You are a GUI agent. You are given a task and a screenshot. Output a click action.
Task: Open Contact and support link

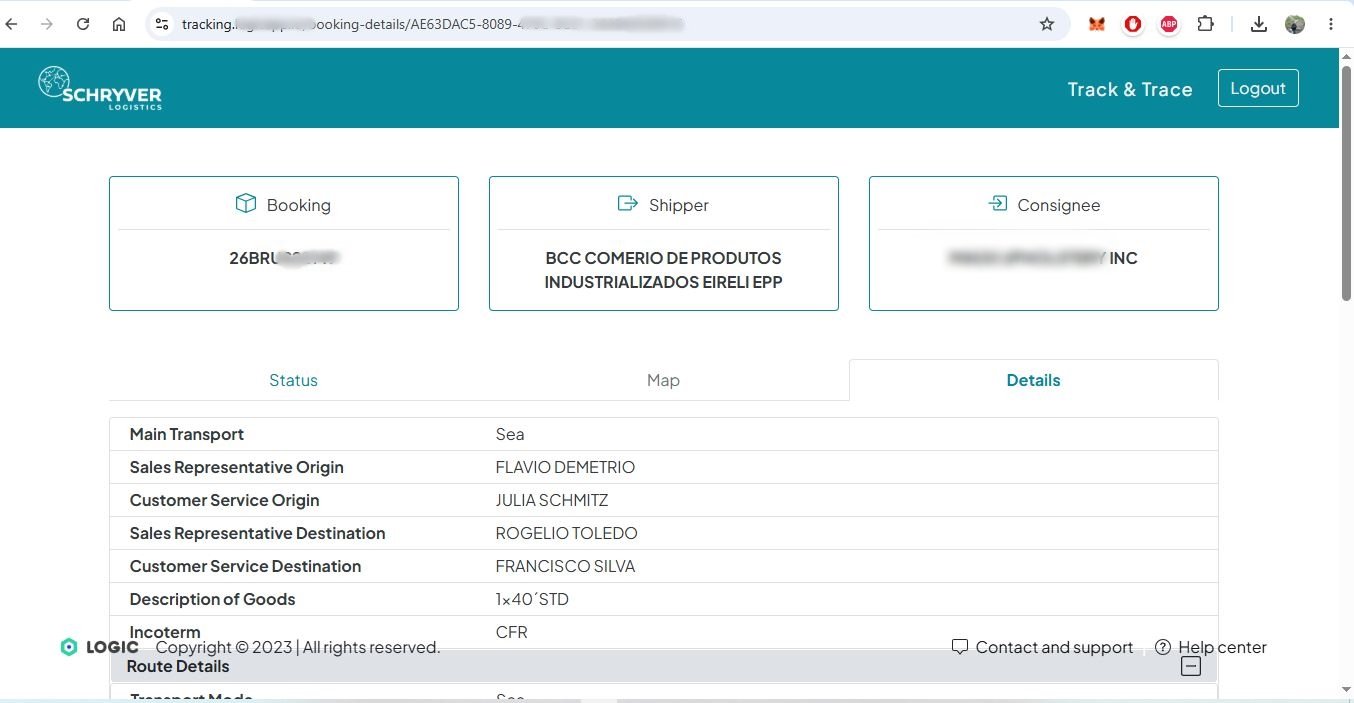pos(1042,647)
